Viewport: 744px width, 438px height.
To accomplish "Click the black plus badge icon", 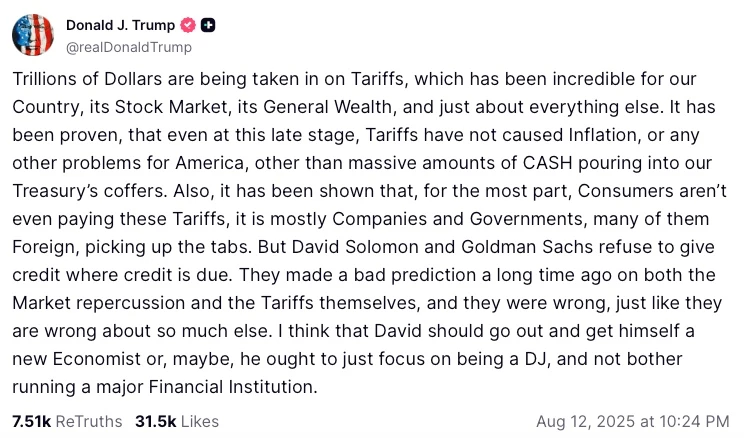I will coord(208,25).
